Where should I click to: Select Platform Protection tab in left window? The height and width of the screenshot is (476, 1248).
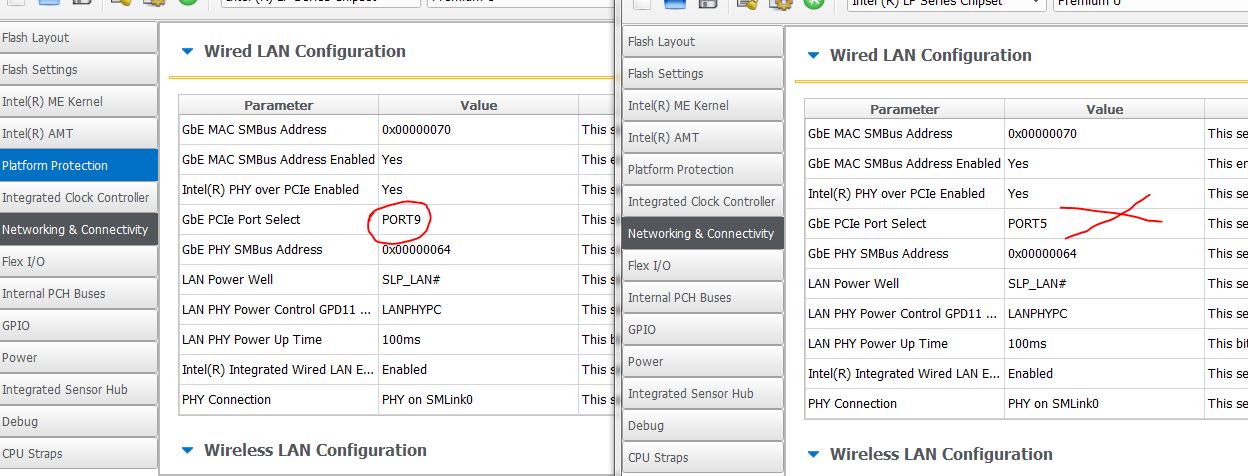coord(78,165)
